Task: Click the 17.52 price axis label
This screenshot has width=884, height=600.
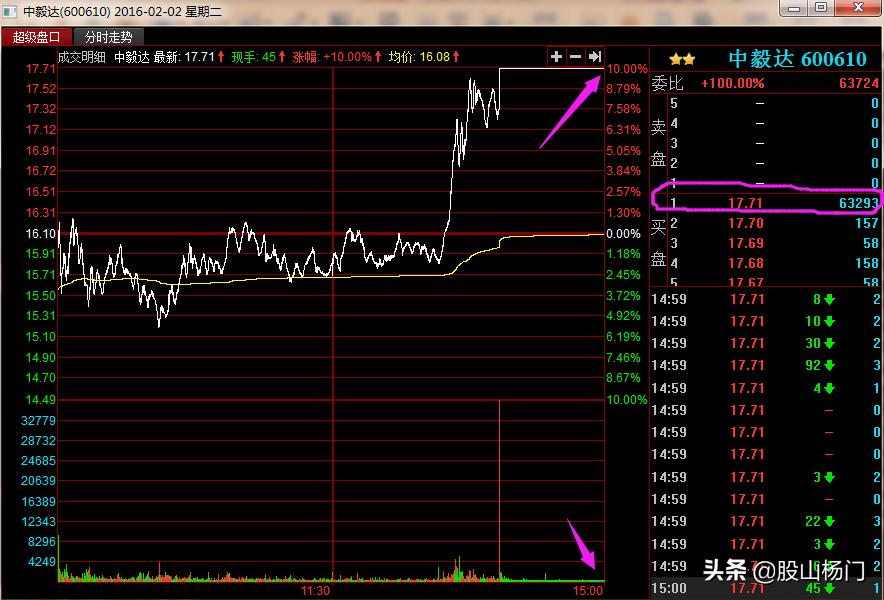Action: coord(41,89)
